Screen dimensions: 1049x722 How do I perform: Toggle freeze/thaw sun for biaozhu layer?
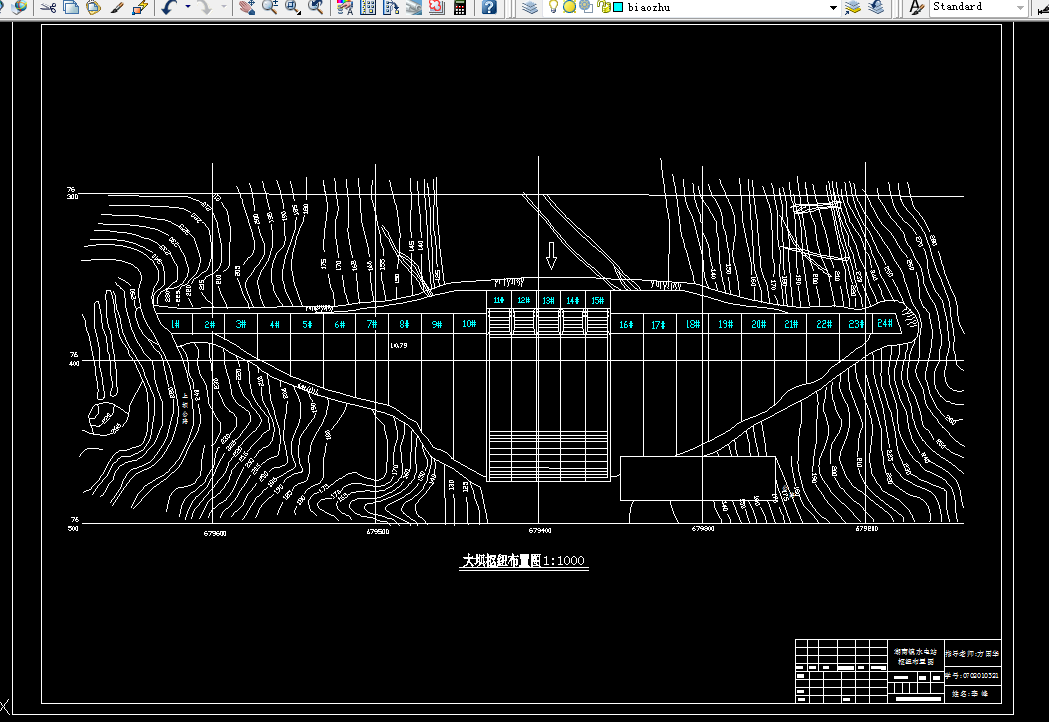point(569,7)
